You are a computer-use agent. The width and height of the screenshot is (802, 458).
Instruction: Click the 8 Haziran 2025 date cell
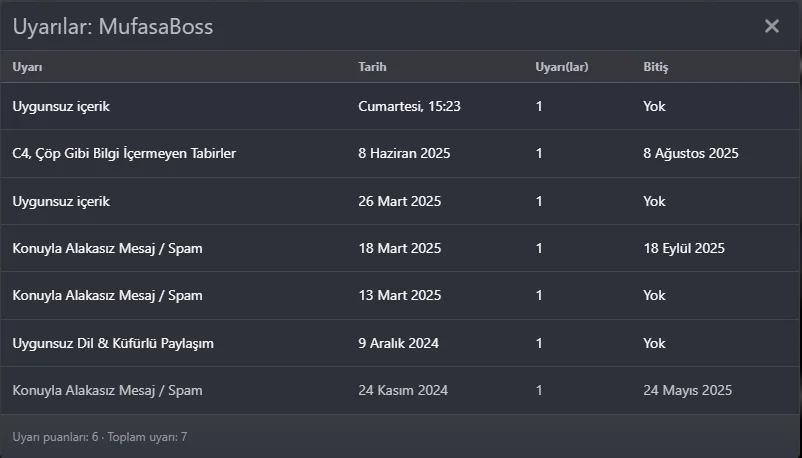404,154
